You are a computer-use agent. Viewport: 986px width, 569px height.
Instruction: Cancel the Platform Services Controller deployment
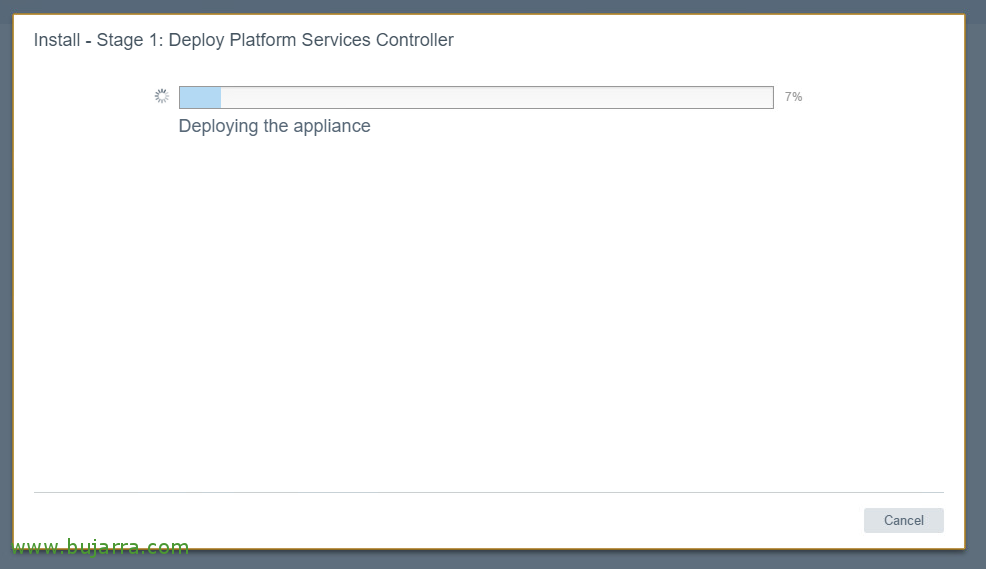coord(904,521)
